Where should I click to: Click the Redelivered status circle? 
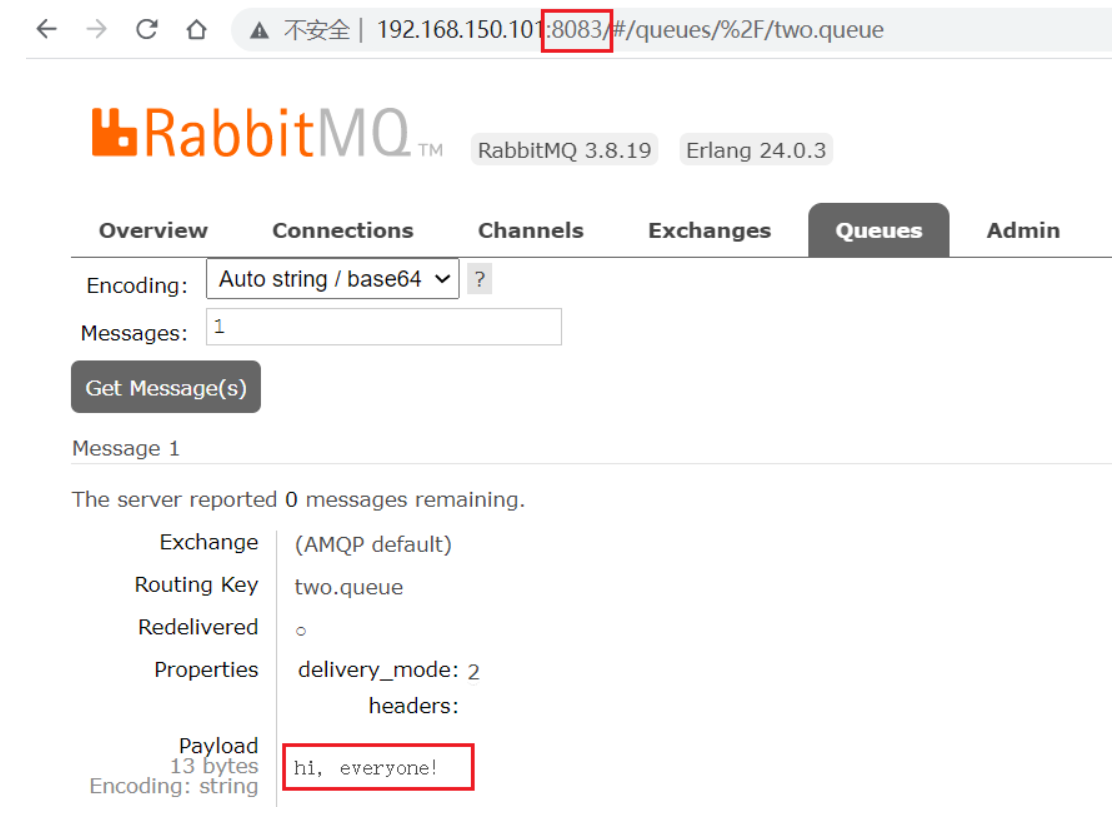(x=301, y=631)
